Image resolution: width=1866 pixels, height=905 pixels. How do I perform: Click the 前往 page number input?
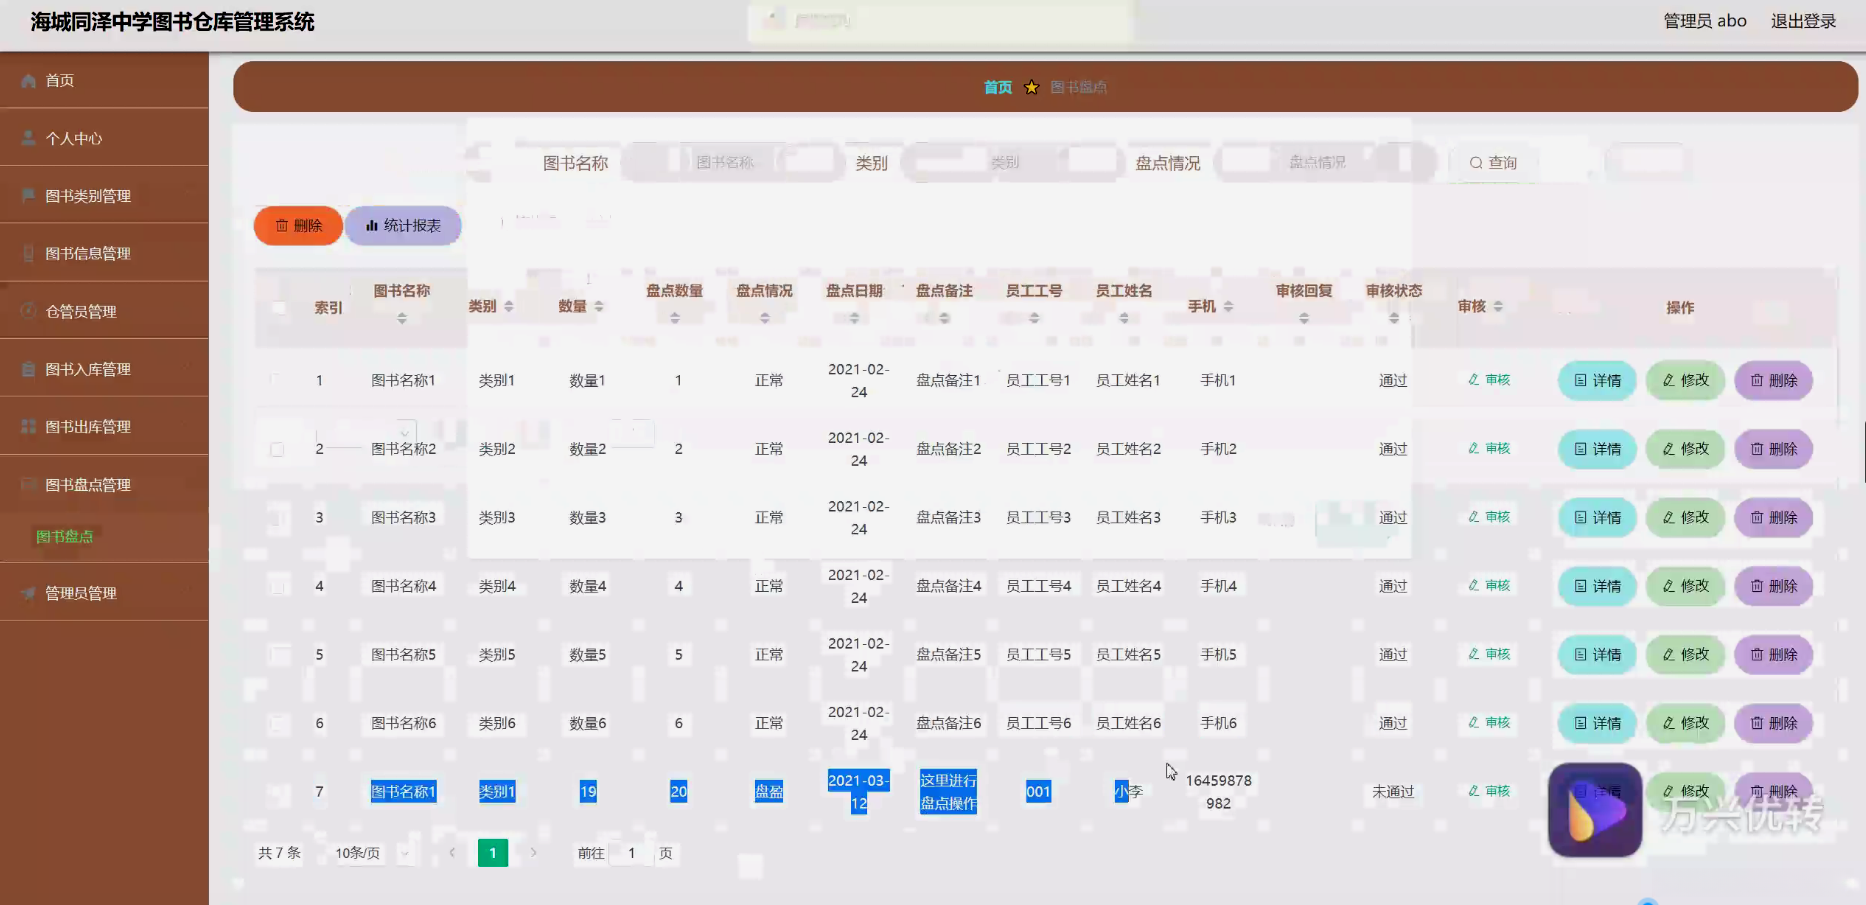631,853
